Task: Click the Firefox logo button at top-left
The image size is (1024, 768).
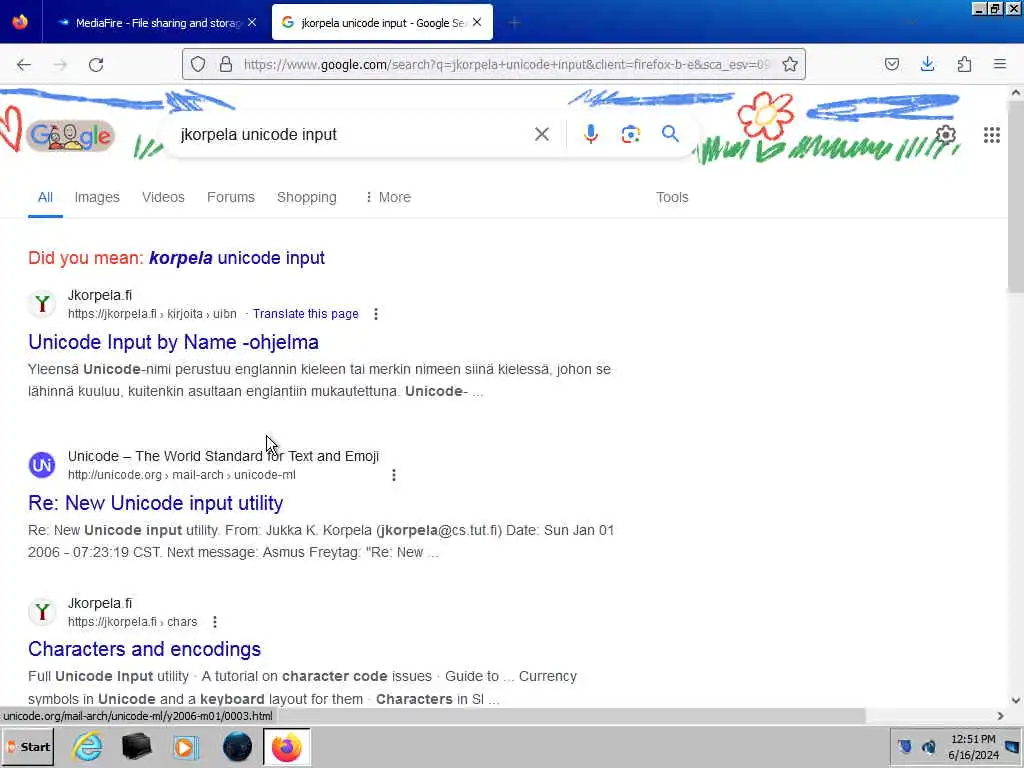Action: point(20,22)
